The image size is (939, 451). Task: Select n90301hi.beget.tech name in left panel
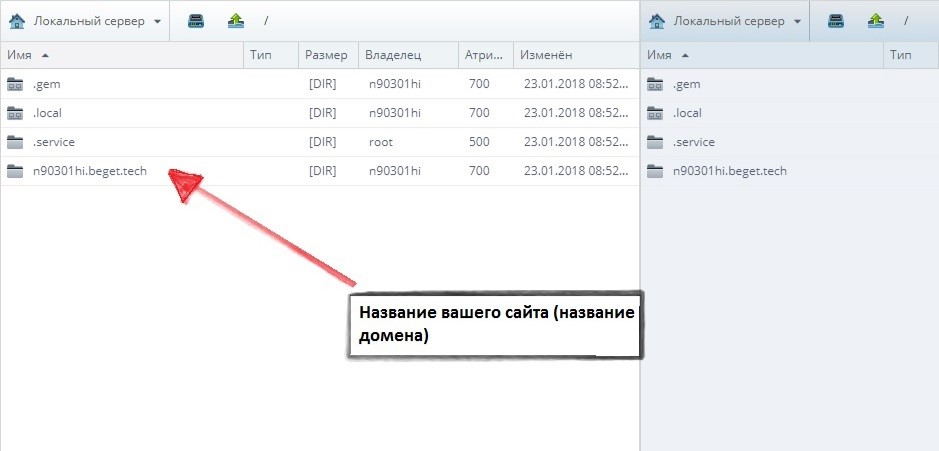click(x=90, y=171)
